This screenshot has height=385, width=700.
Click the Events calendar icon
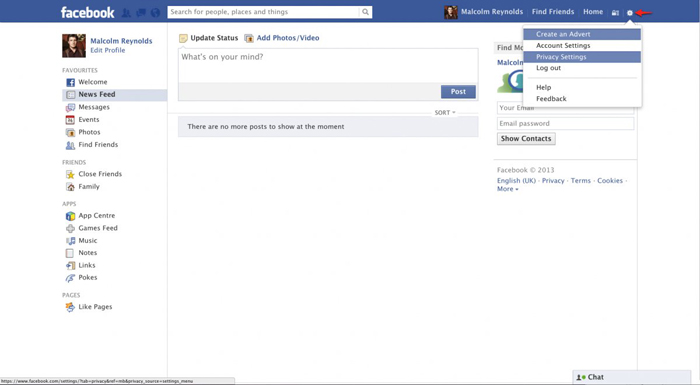71,120
